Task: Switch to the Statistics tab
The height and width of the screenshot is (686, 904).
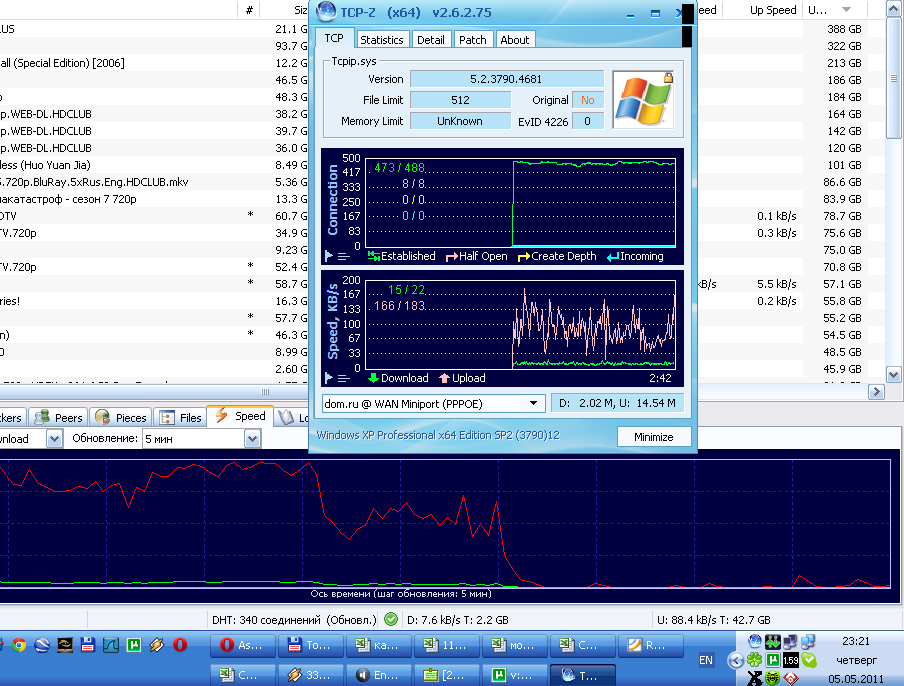Action: [381, 40]
